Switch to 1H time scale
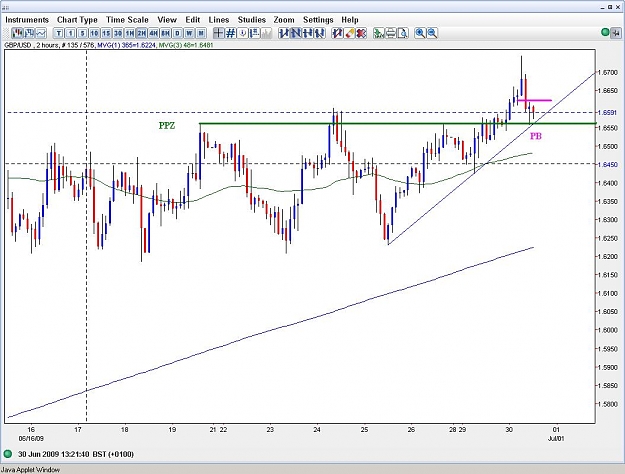The height and width of the screenshot is (474, 625). tap(130, 33)
